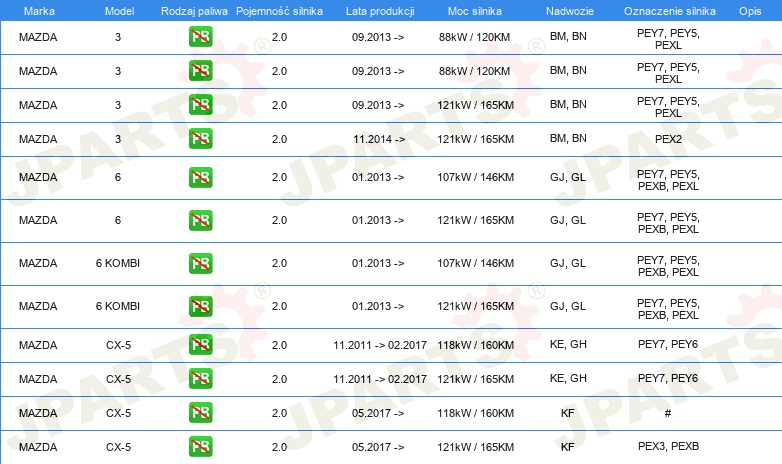Click fuel icon in CX-5 PEX3, PEXB row
This screenshot has width=782, height=464.
pyautogui.click(x=200, y=447)
